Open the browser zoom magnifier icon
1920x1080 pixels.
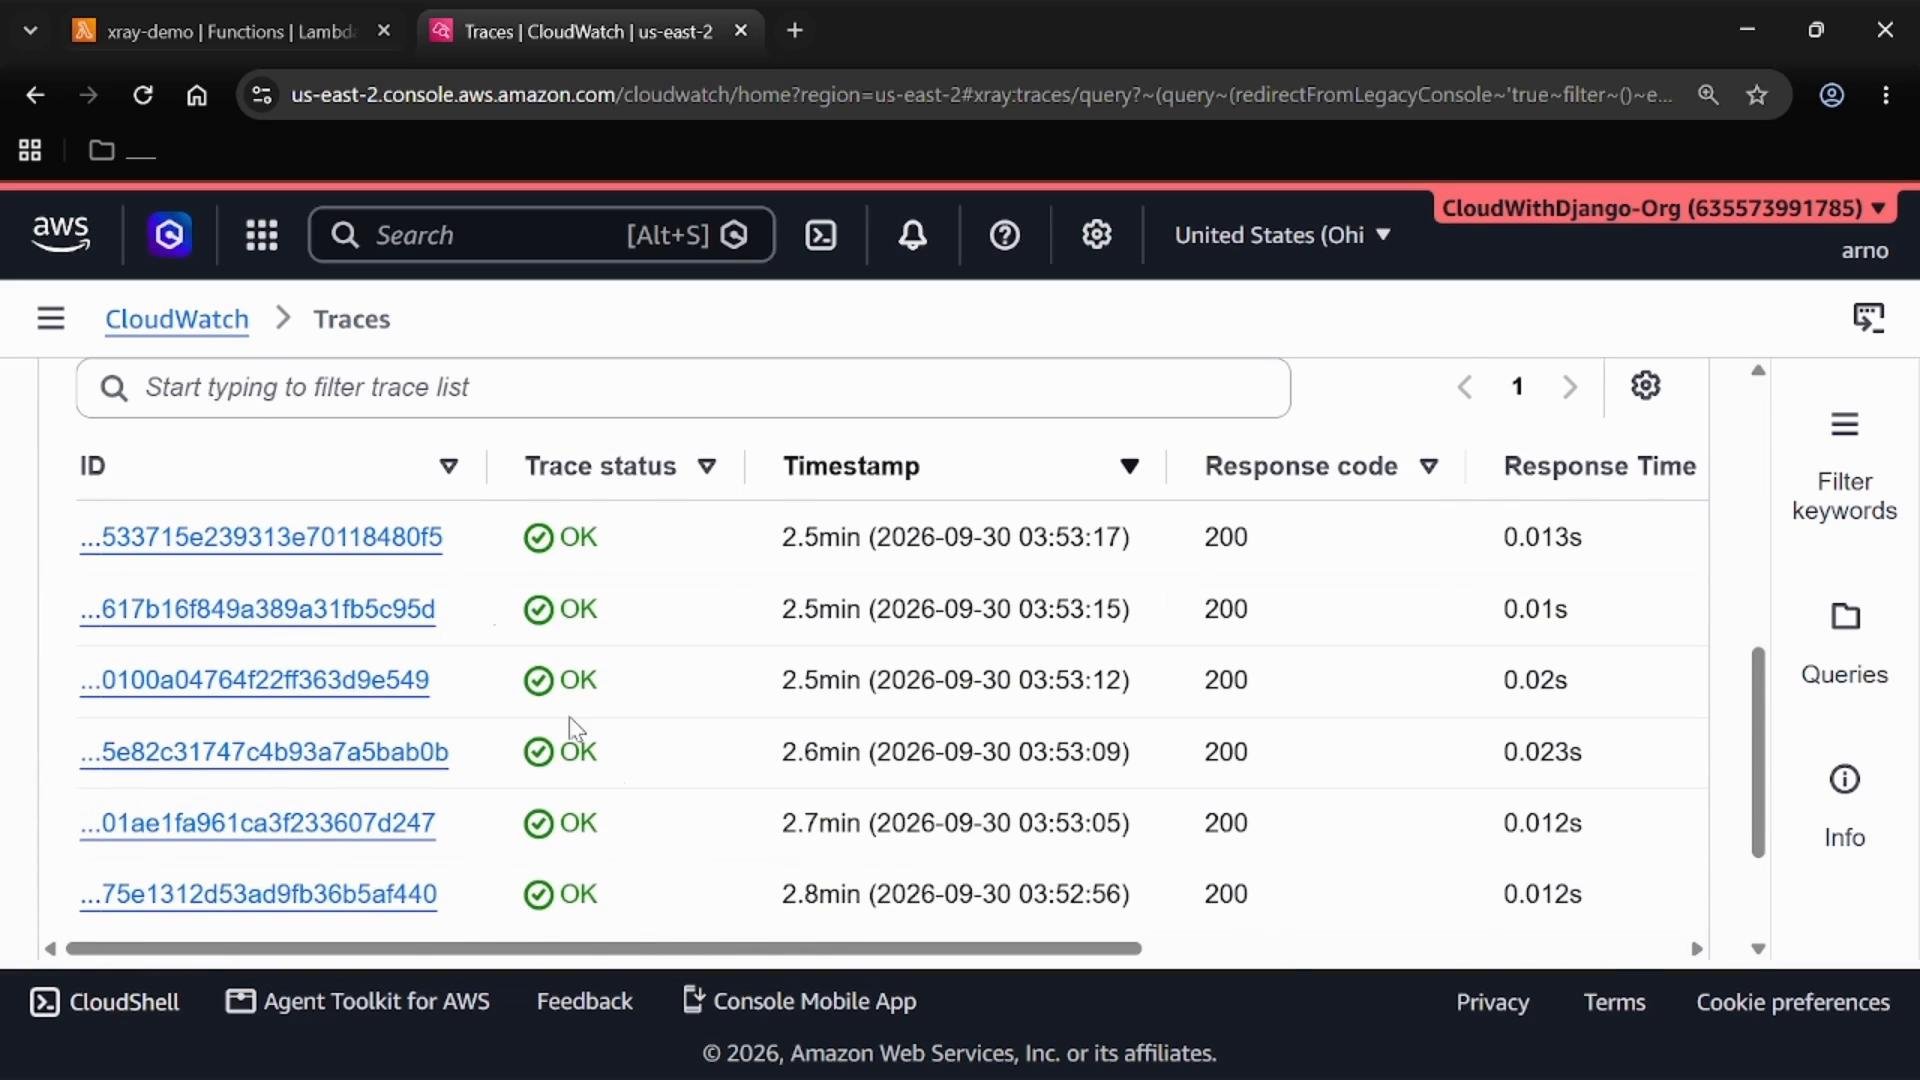[x=1708, y=95]
